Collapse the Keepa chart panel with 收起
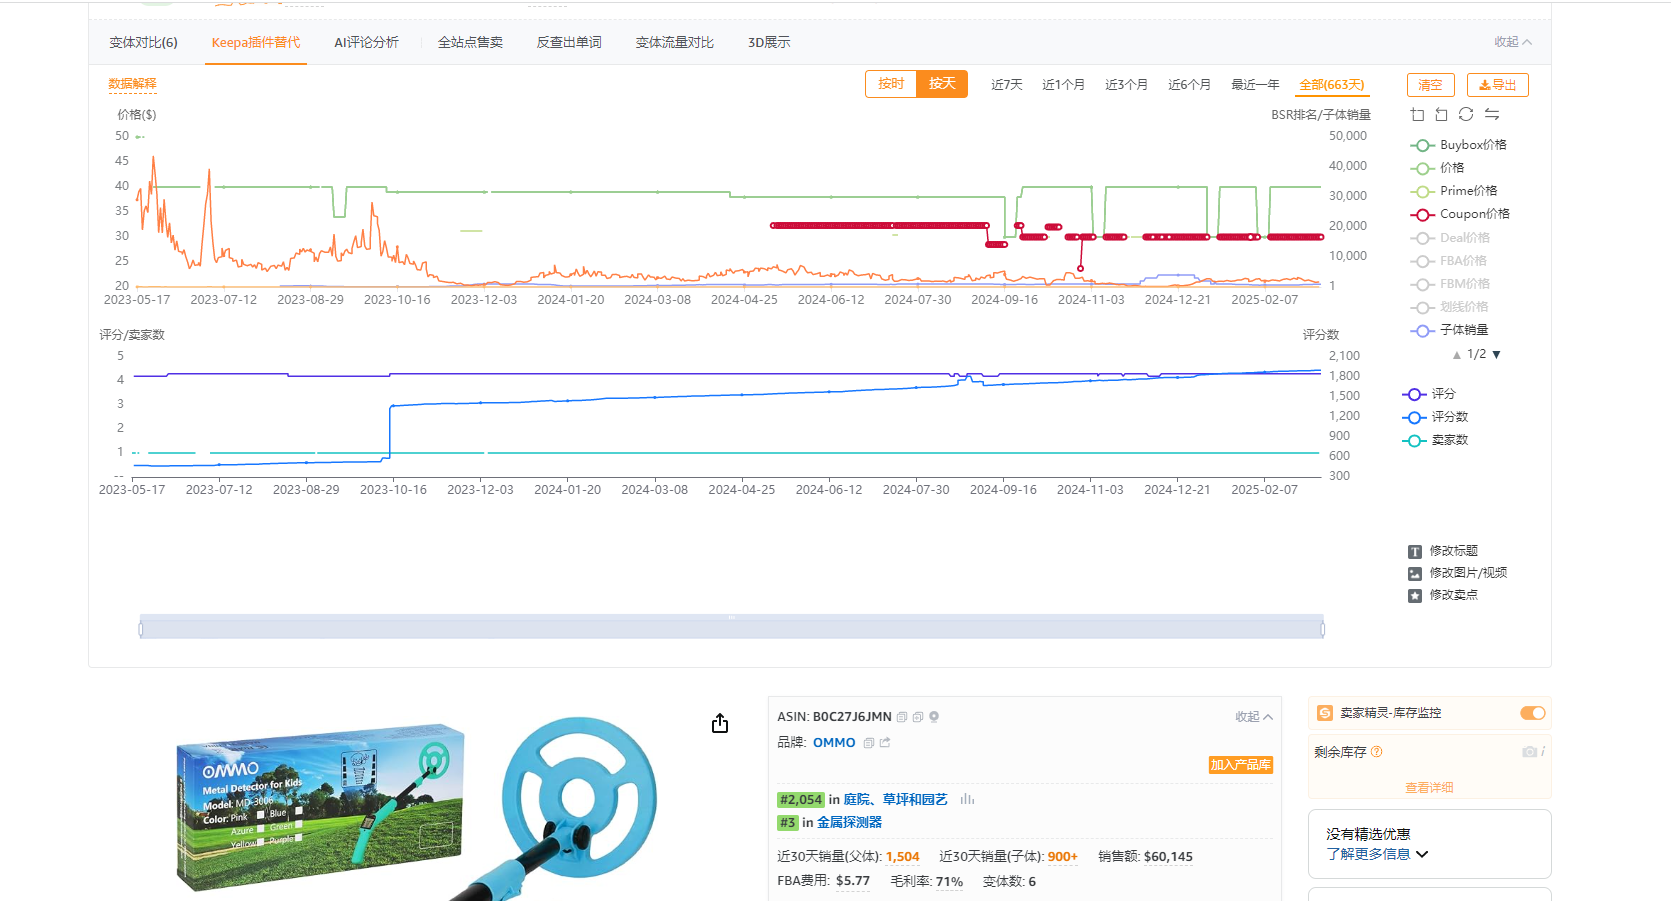1671x901 pixels. click(x=1513, y=42)
